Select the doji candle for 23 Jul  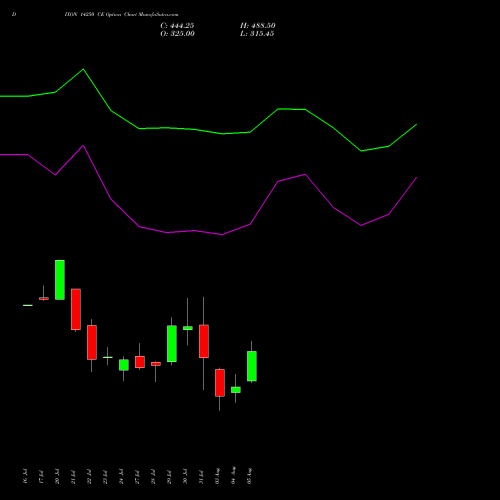(x=108, y=357)
